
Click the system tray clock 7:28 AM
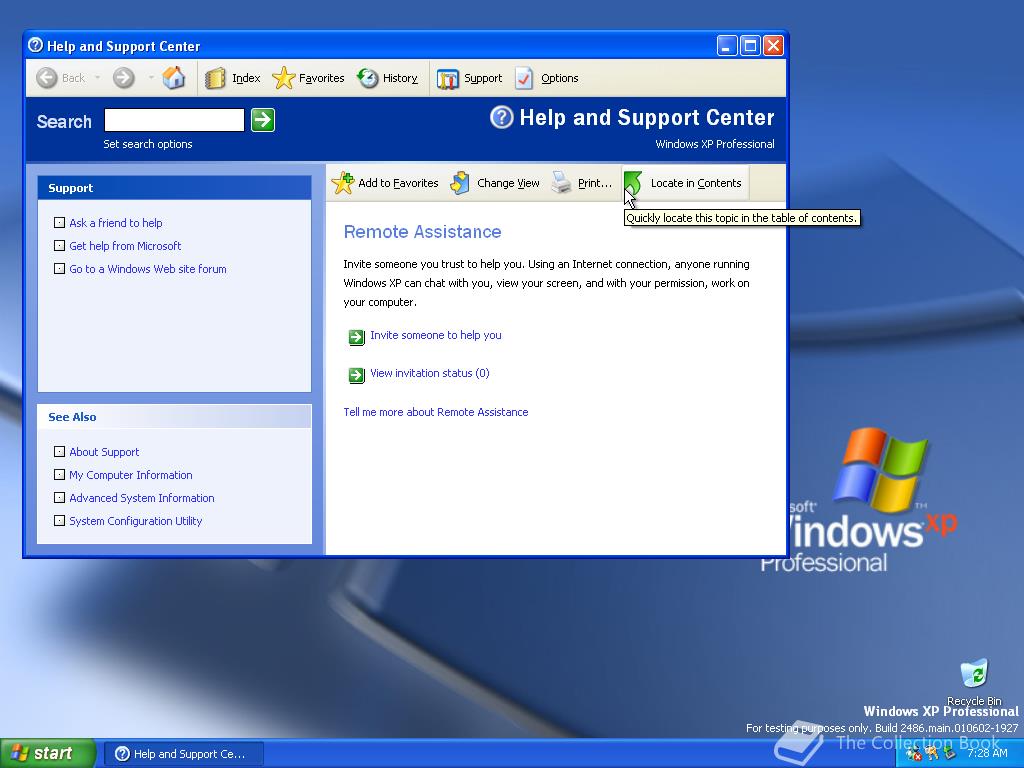pos(987,753)
